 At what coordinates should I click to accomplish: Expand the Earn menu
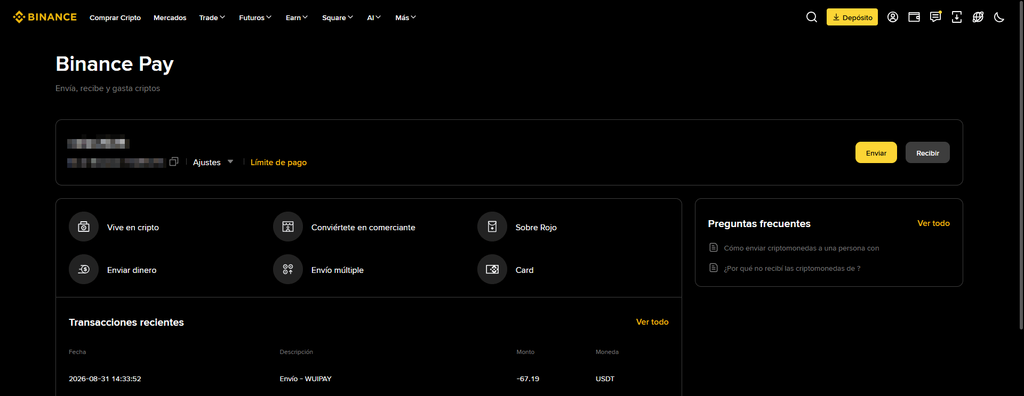pos(297,18)
